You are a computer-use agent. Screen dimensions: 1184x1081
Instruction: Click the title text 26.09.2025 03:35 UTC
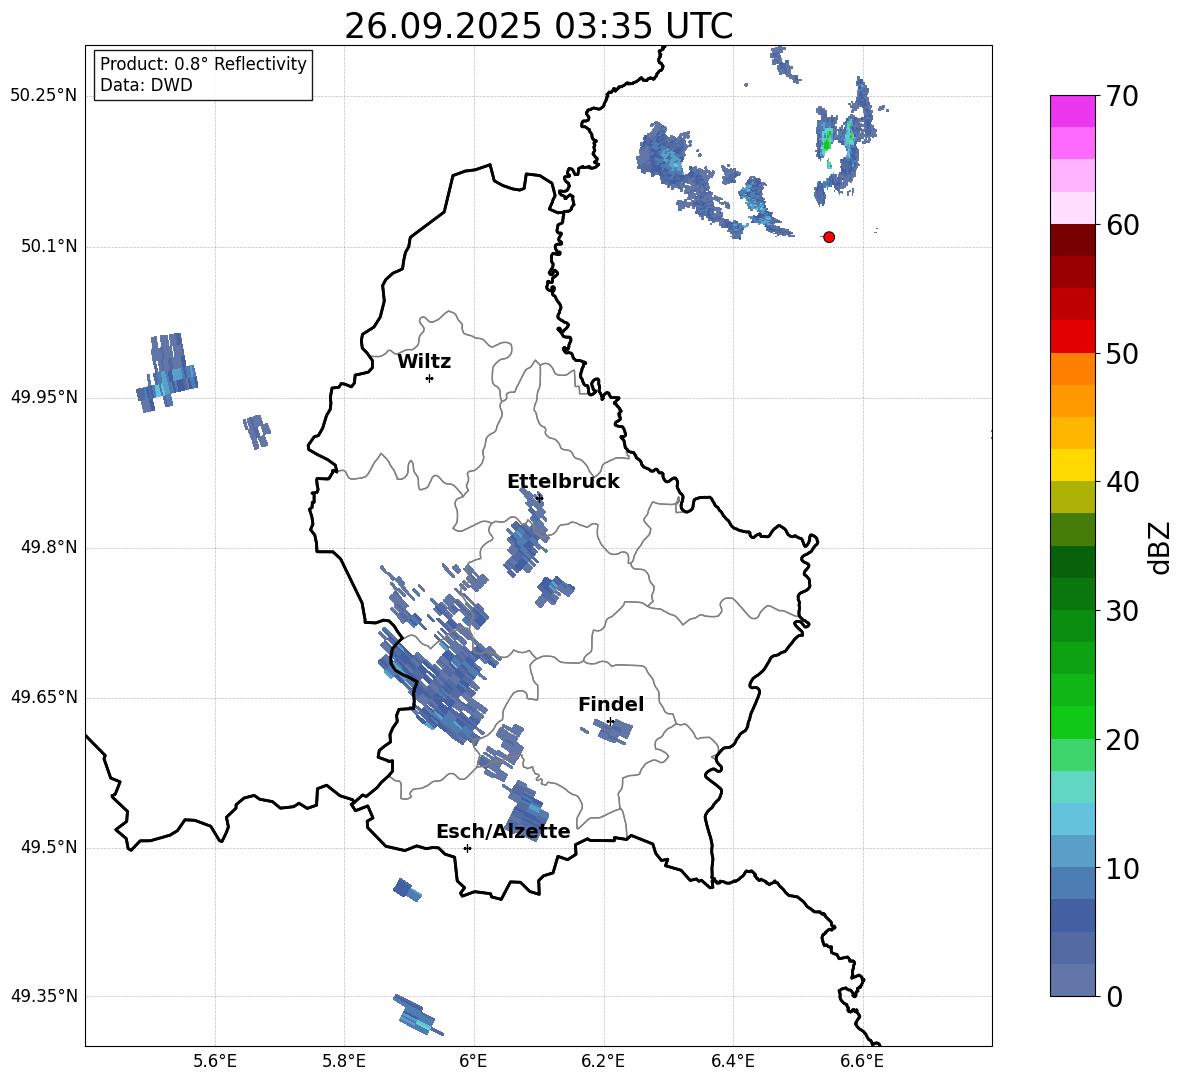click(x=538, y=26)
